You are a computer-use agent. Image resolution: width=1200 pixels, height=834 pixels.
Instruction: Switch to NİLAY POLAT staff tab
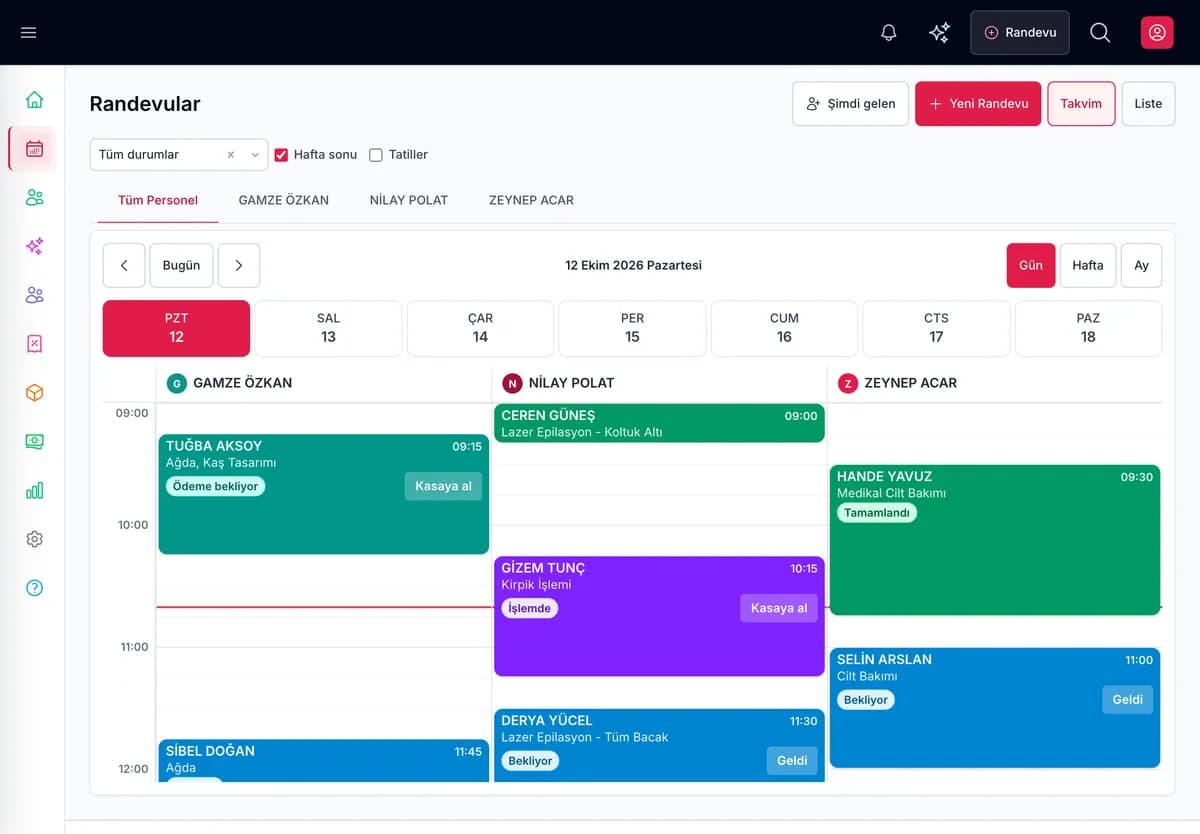[x=409, y=200]
